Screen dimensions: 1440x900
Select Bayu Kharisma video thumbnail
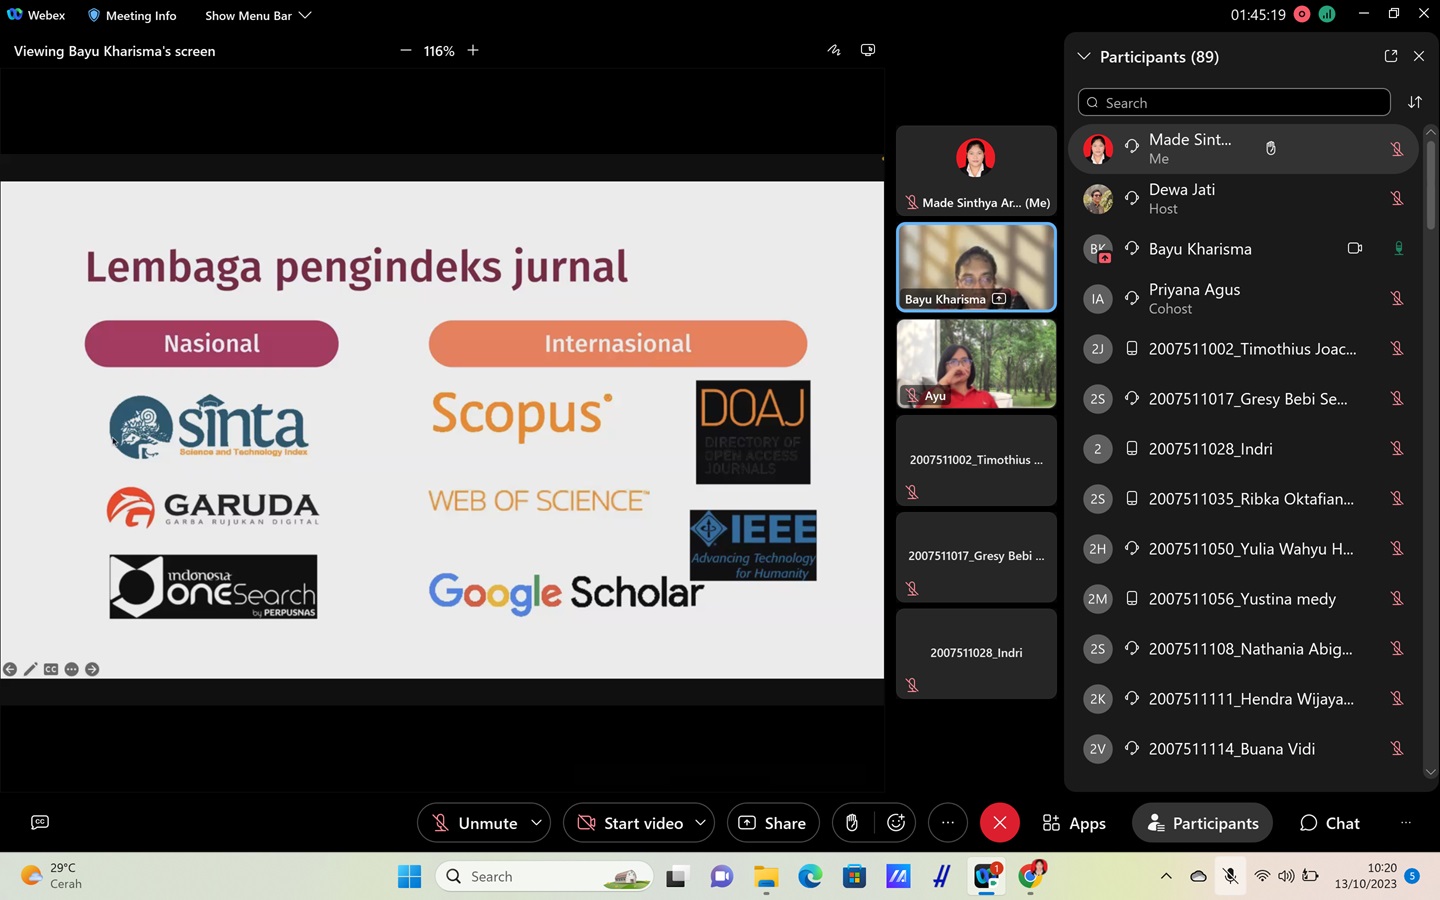976,267
